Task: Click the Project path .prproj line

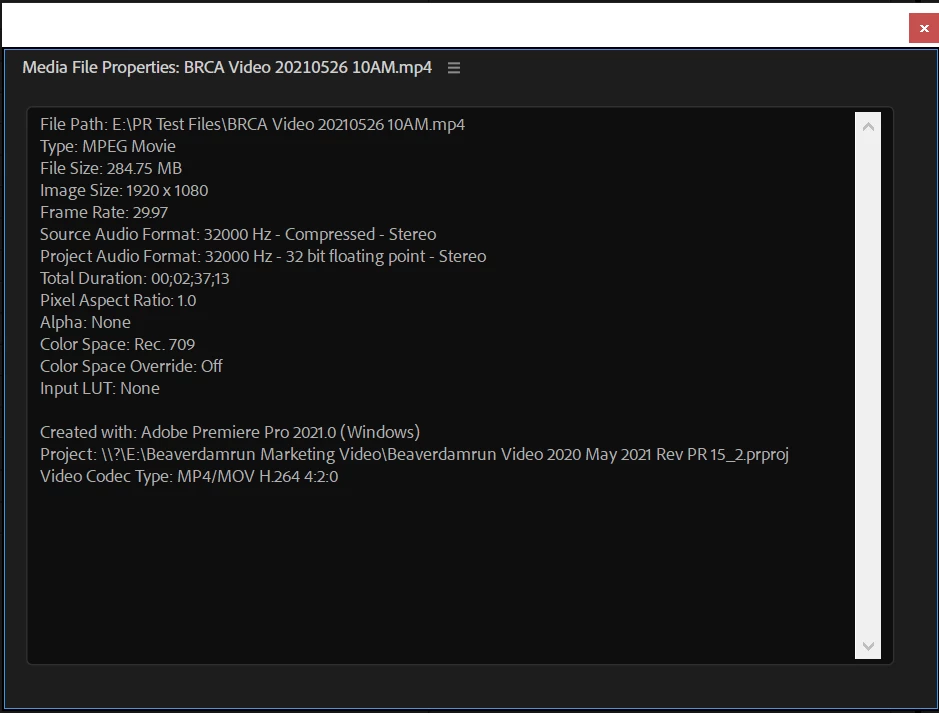Action: [x=414, y=454]
